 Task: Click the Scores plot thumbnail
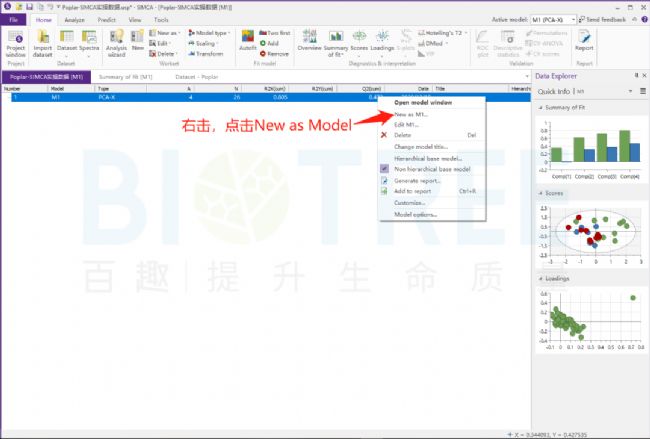[590, 234]
